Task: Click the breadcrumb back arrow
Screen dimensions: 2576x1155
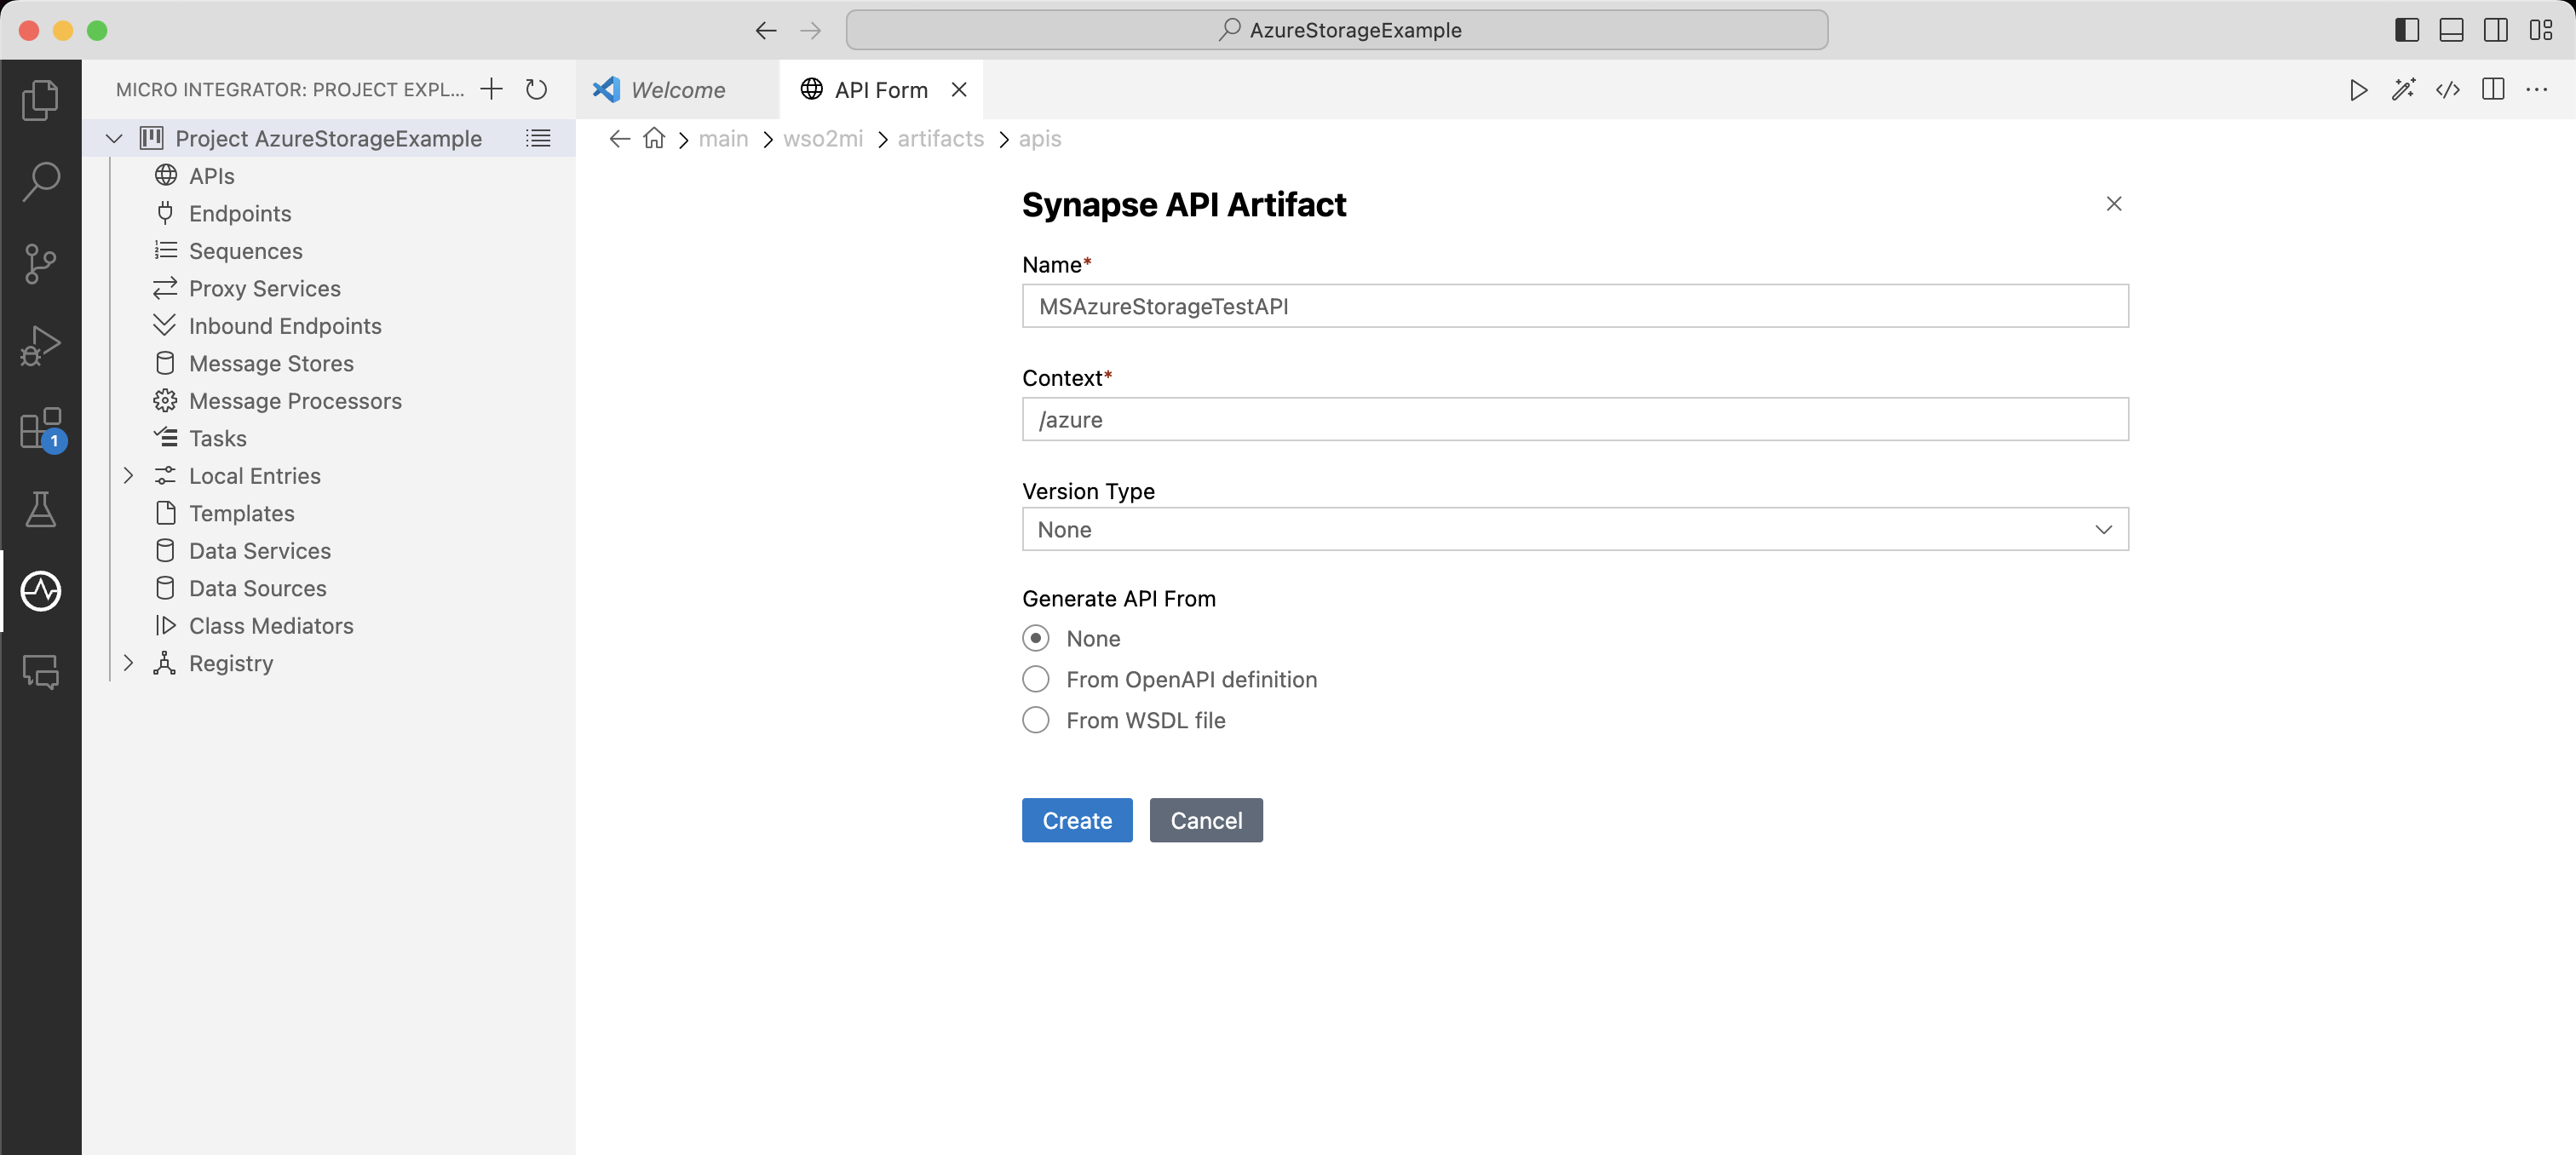Action: pos(620,138)
